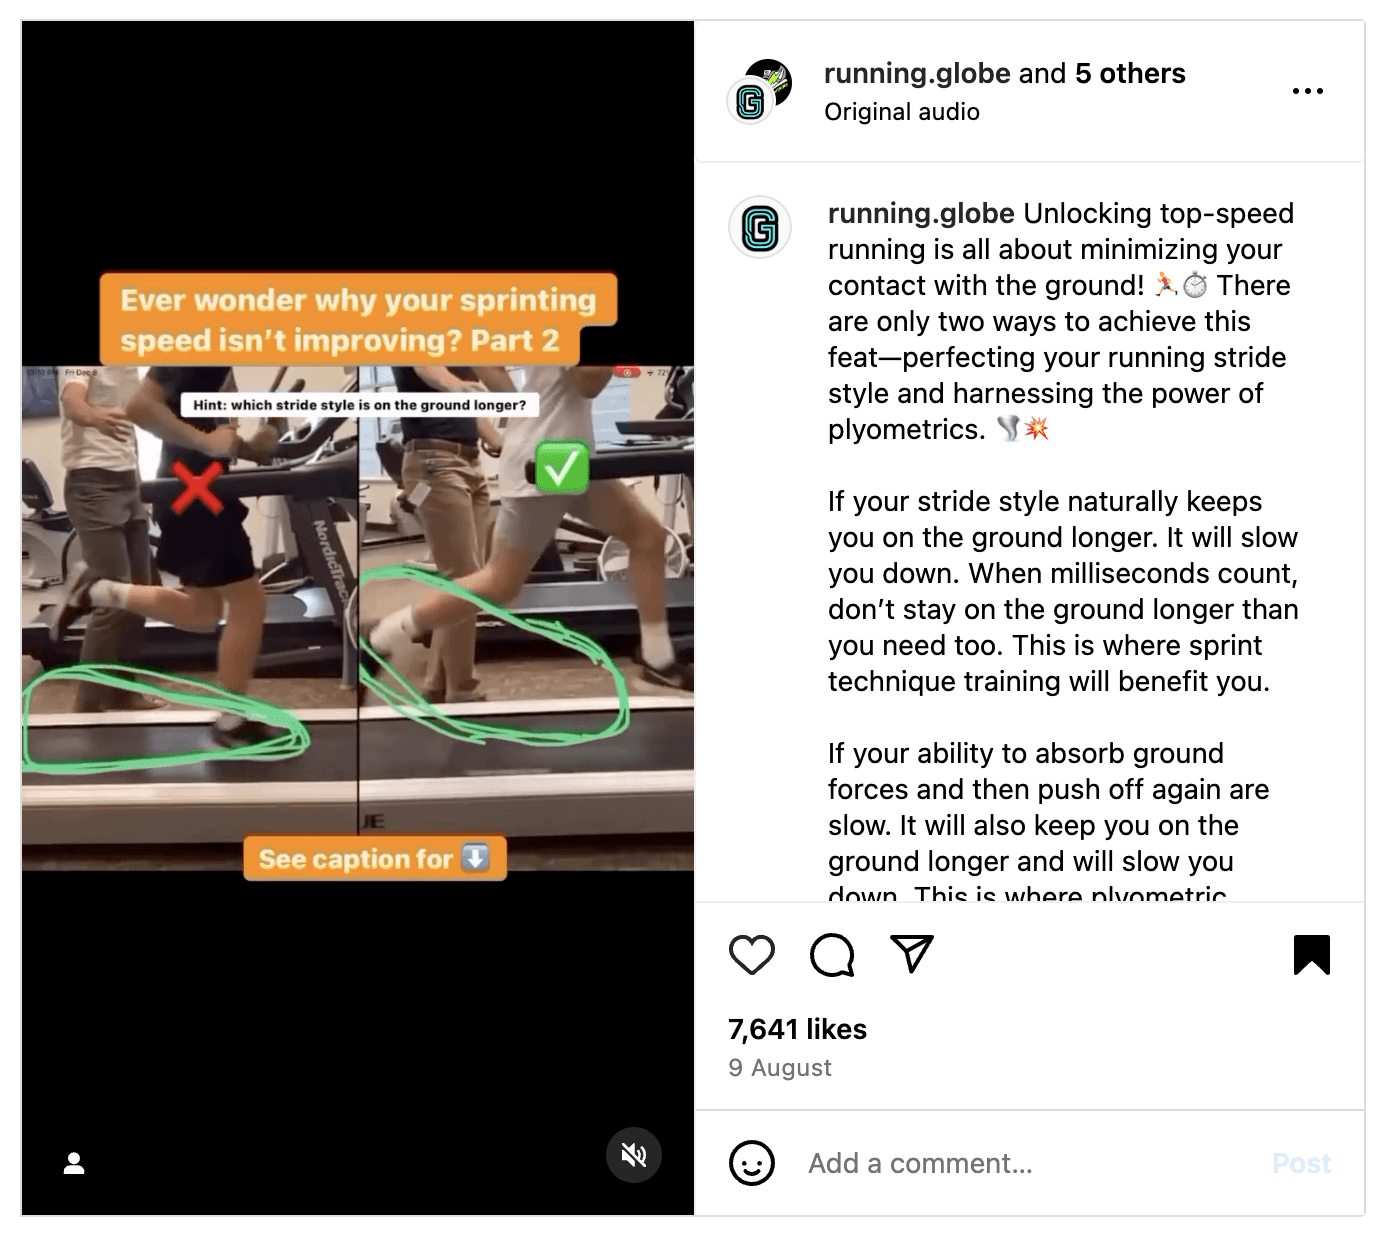
Task: Open the 9 August post date link
Action: 780,1068
